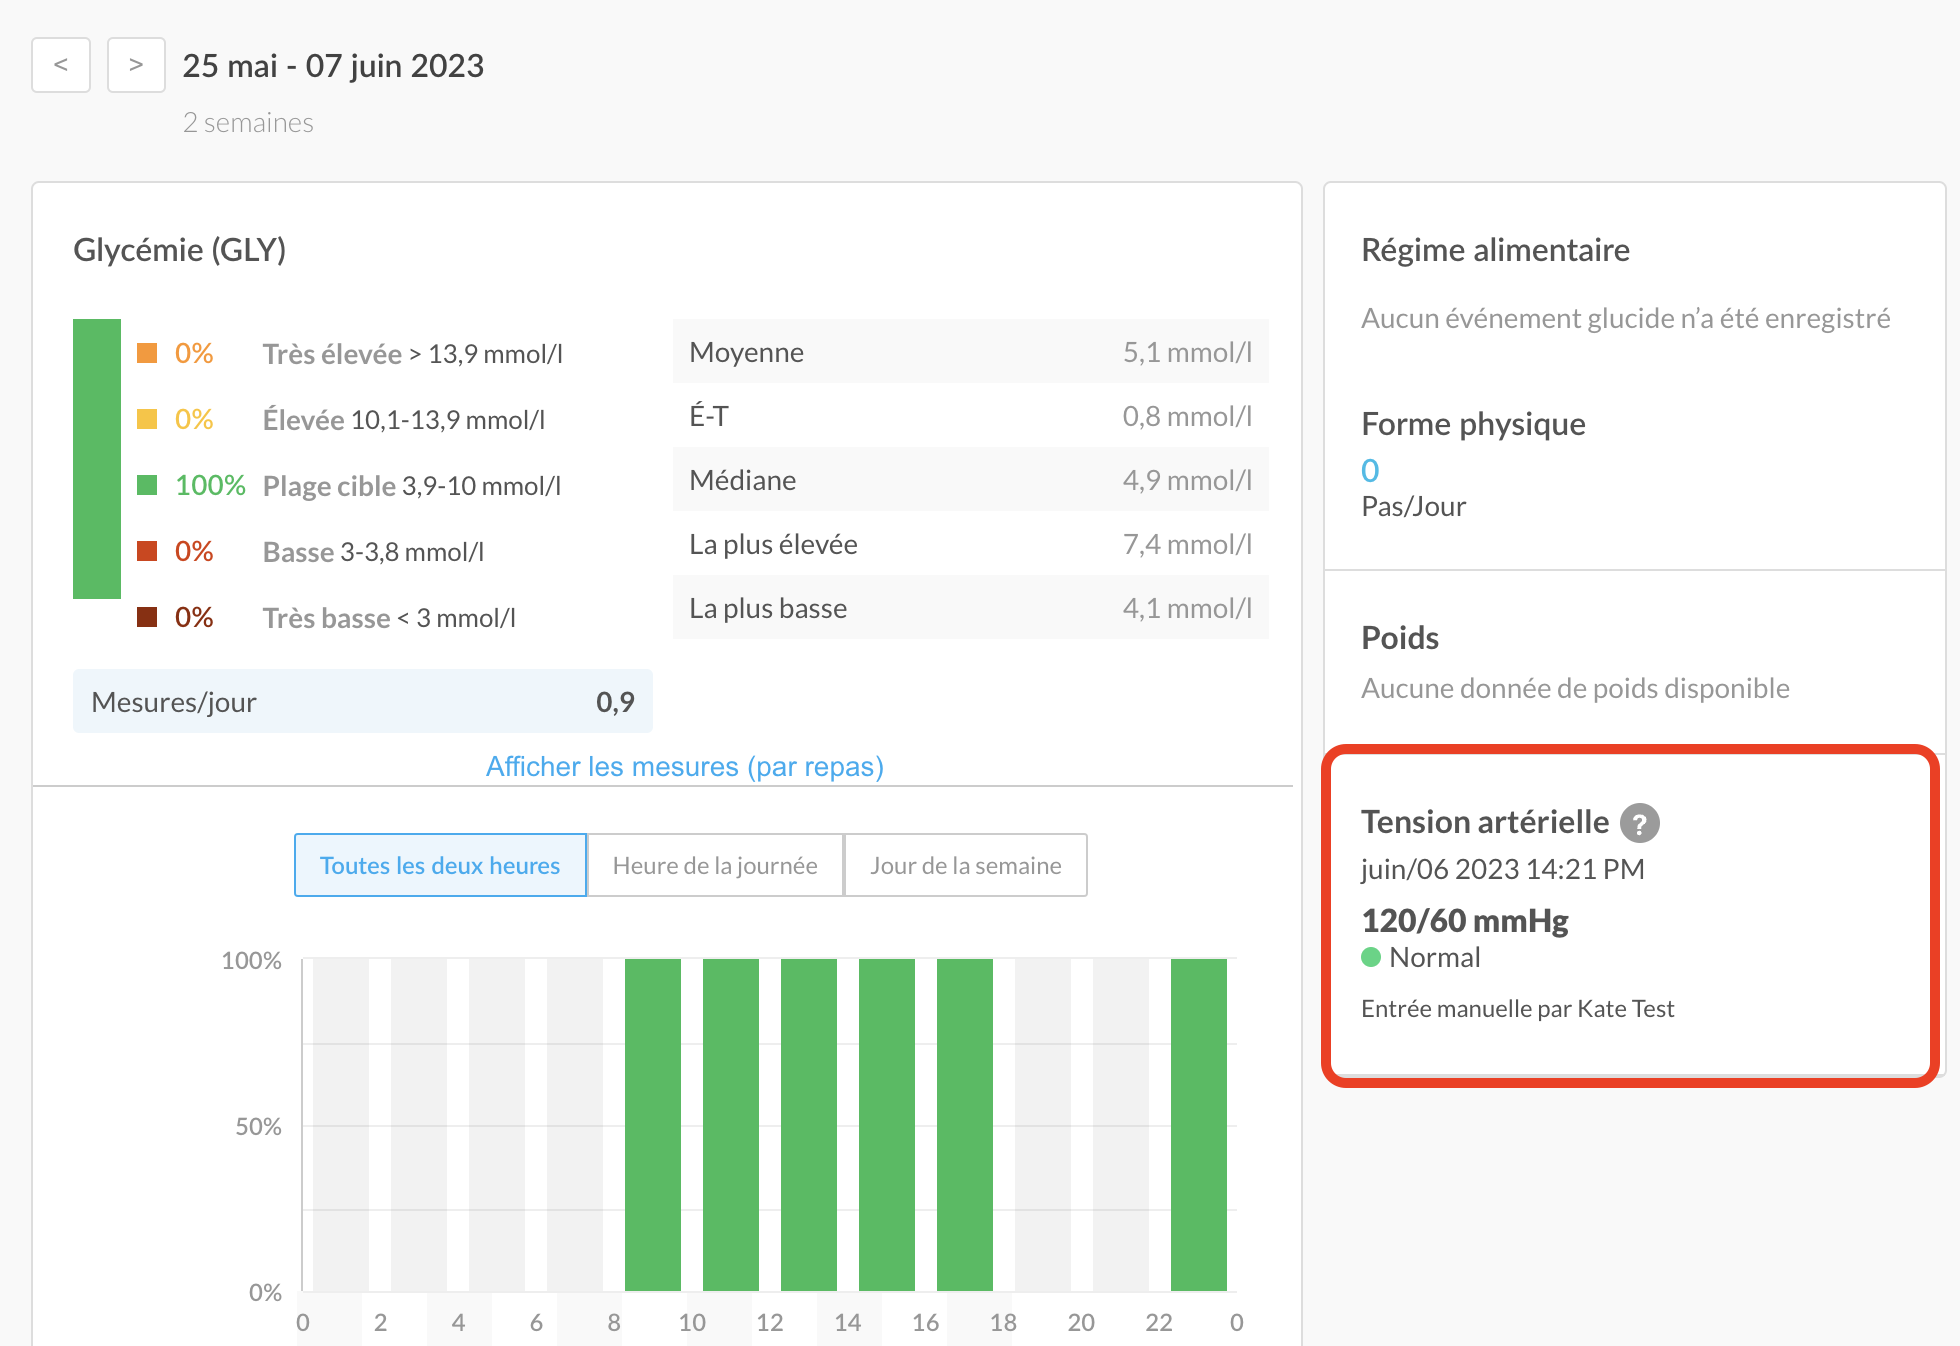1960x1346 pixels.
Task: Click the 'Tension artérielle' heading
Action: (x=1485, y=822)
